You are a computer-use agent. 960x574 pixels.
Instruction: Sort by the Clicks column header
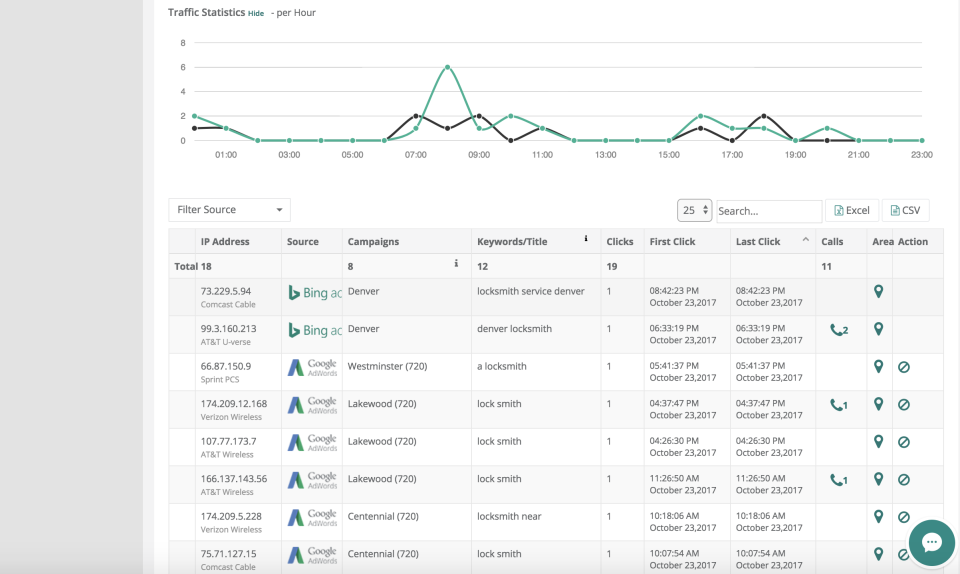tap(619, 241)
